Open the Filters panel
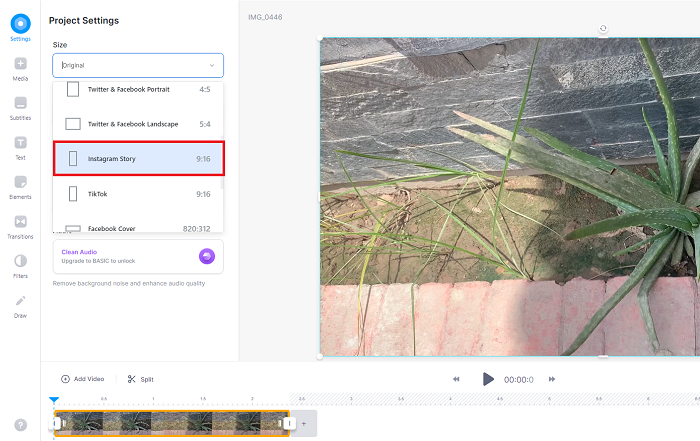This screenshot has height=441, width=700. [x=21, y=266]
